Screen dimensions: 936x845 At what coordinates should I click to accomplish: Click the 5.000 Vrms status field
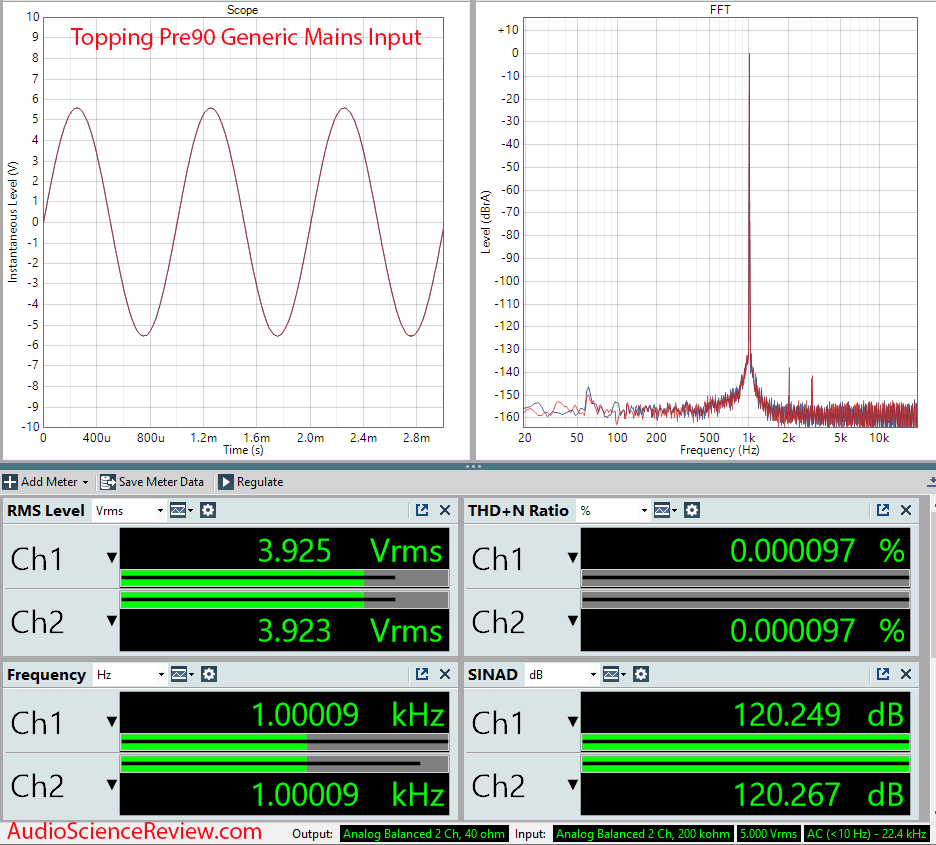tap(768, 834)
